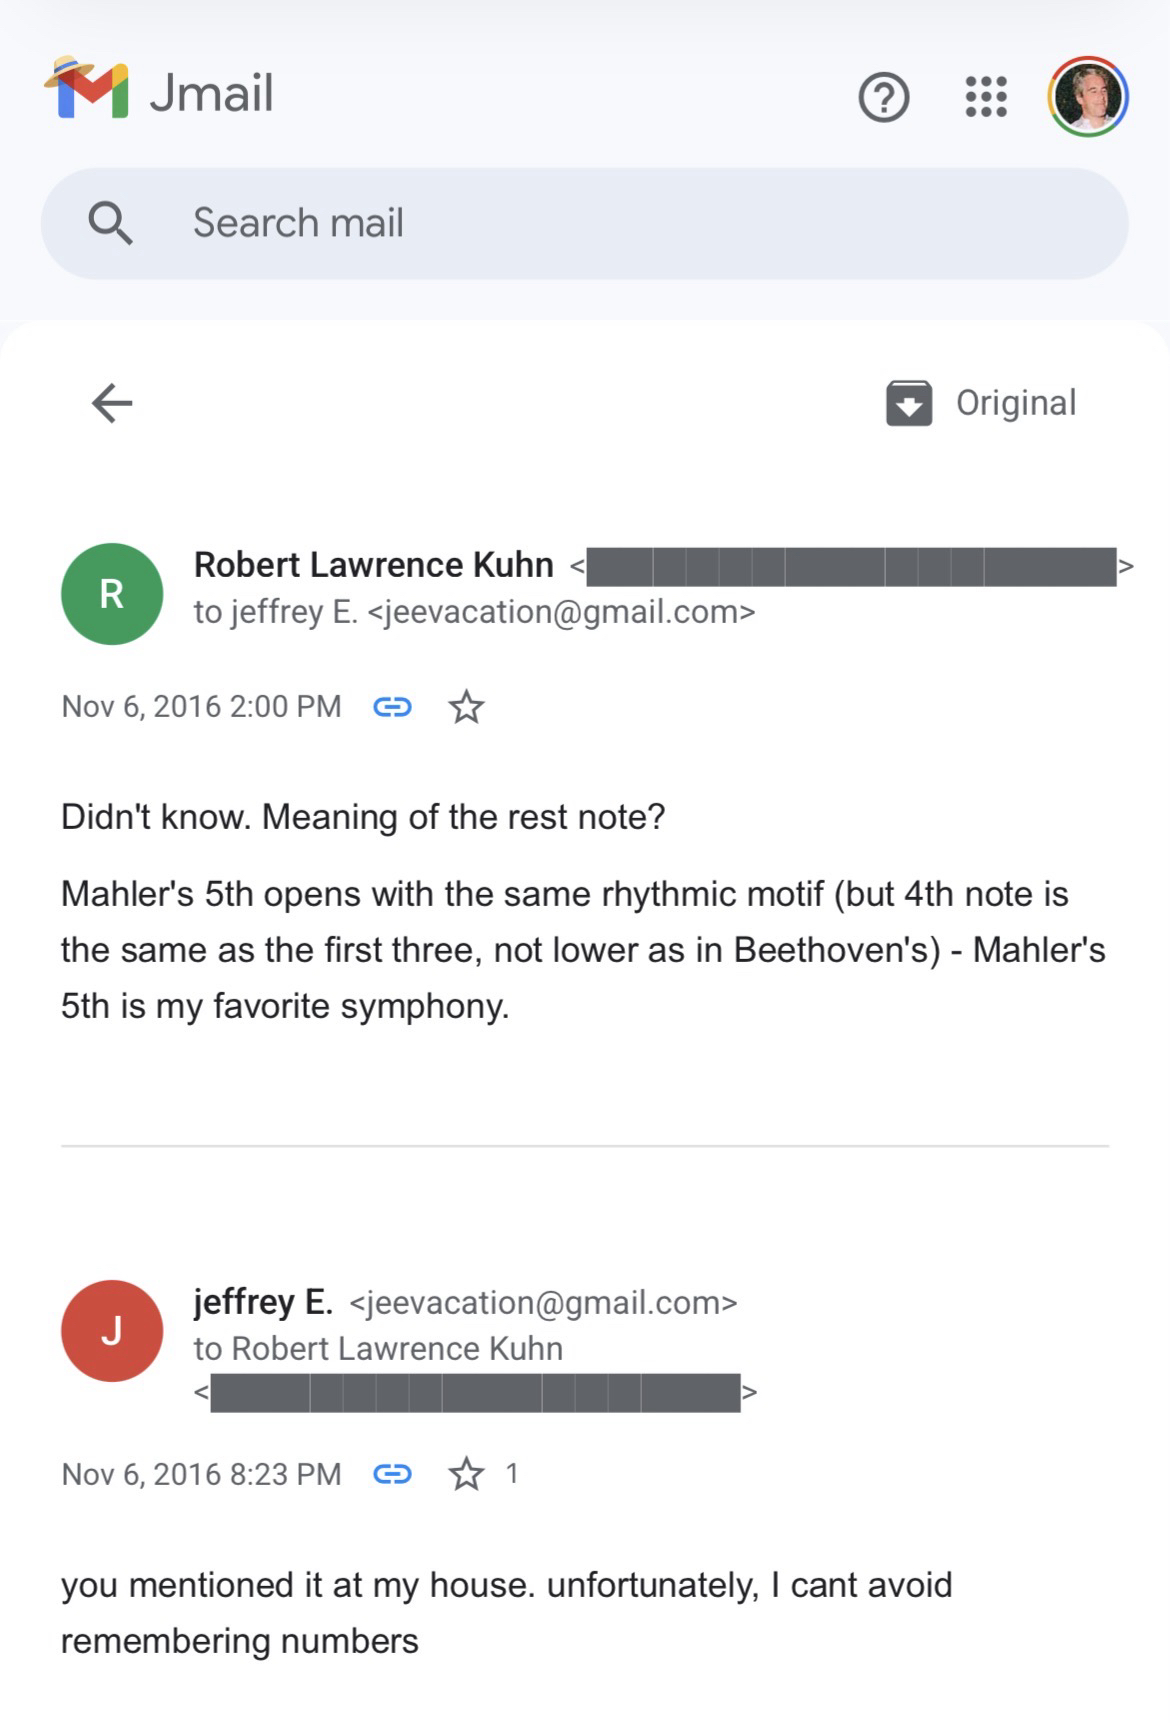Open the account profile picture
Image resolution: width=1170 pixels, height=1723 pixels.
(x=1088, y=96)
